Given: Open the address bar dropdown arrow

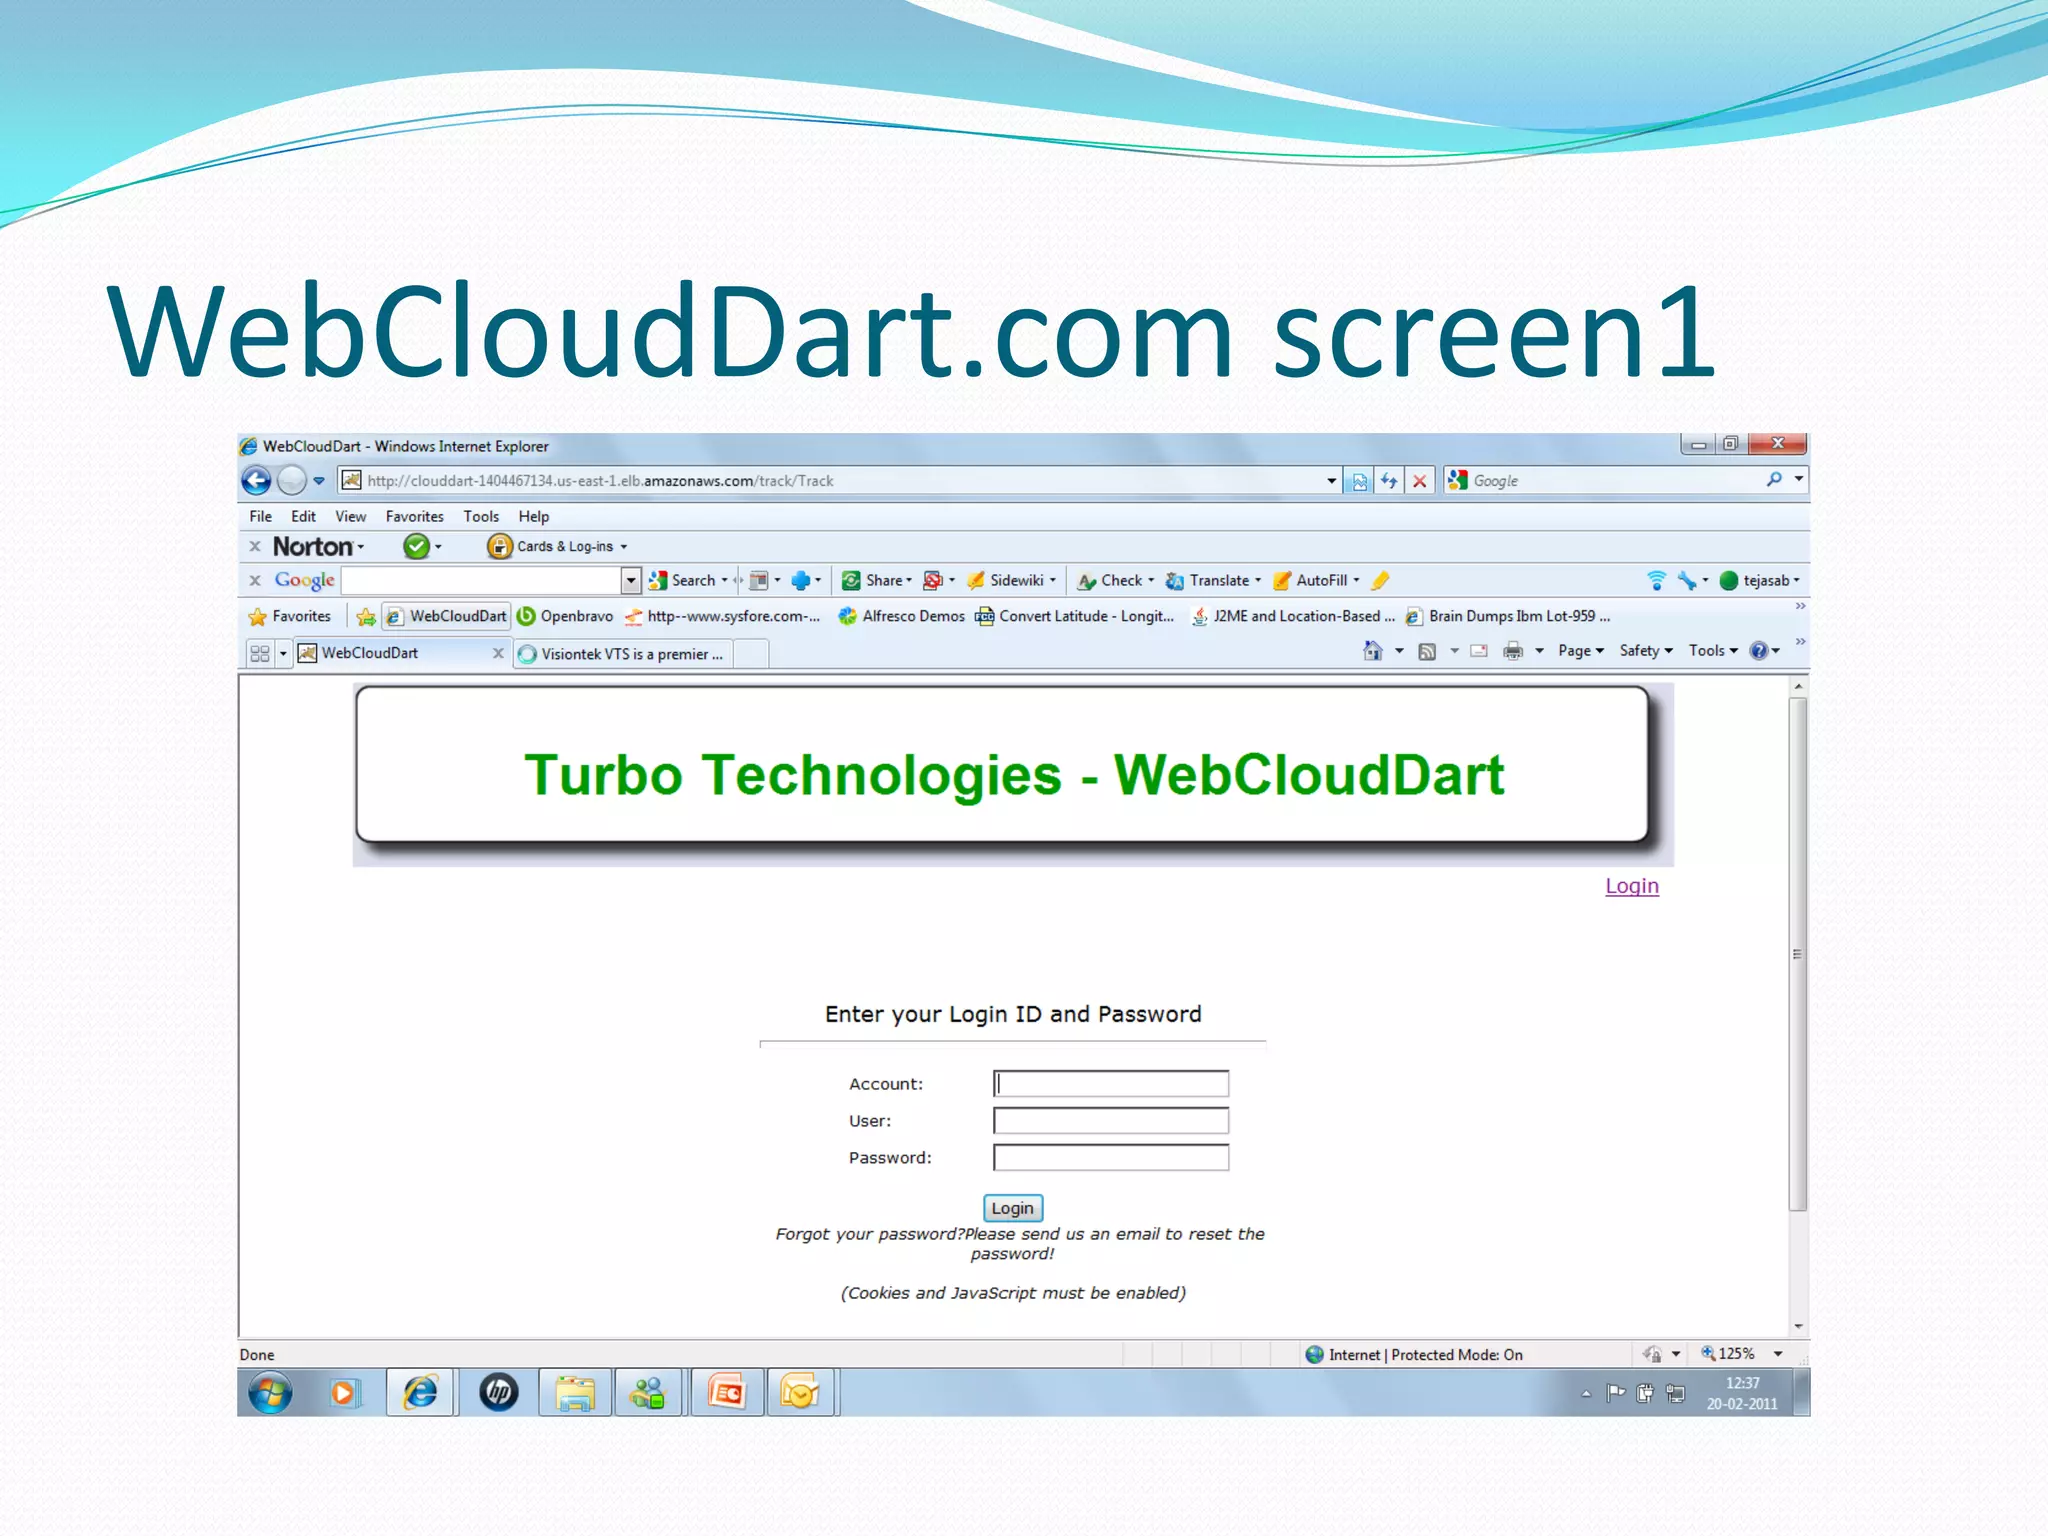Looking at the screenshot, I should 1331,481.
